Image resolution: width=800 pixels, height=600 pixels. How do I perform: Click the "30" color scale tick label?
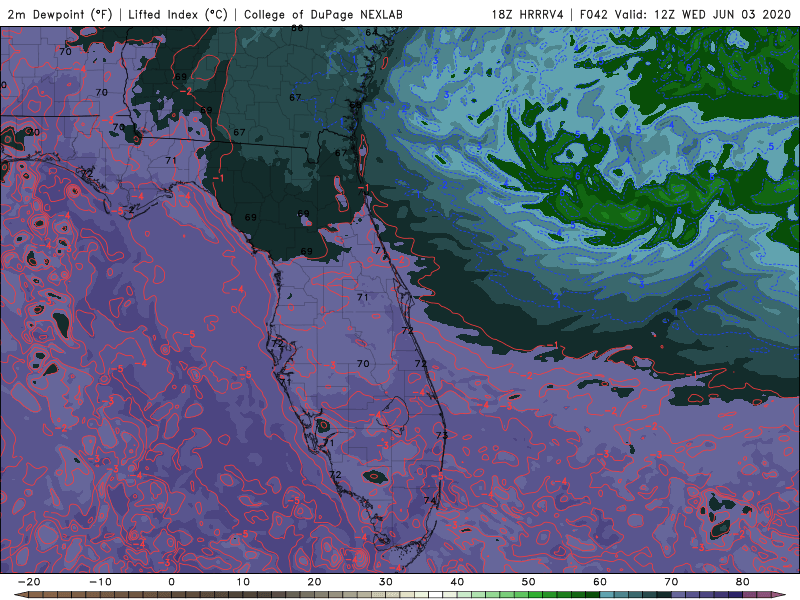[386, 582]
